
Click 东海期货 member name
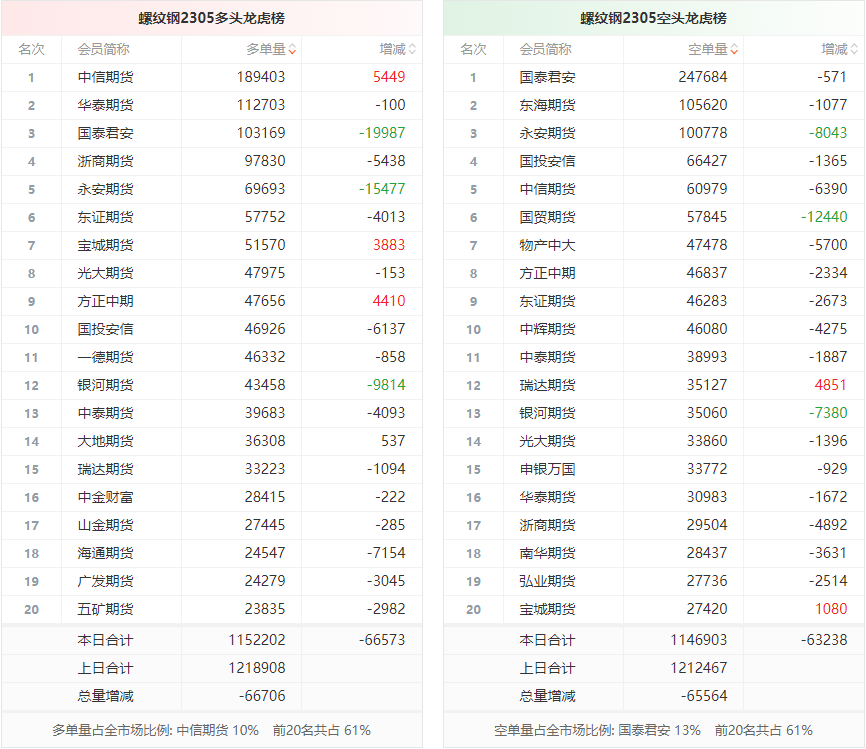(x=547, y=105)
